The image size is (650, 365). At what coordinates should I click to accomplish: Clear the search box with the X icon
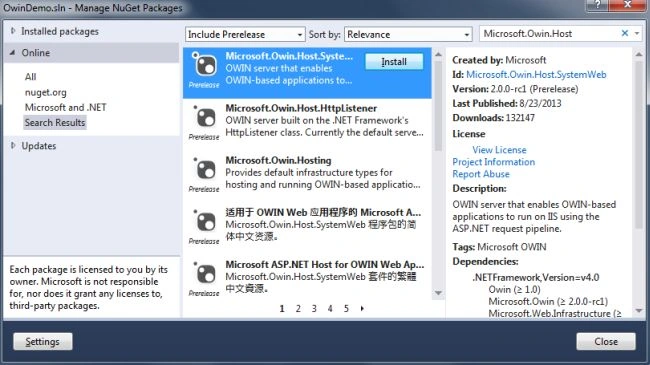pos(625,33)
